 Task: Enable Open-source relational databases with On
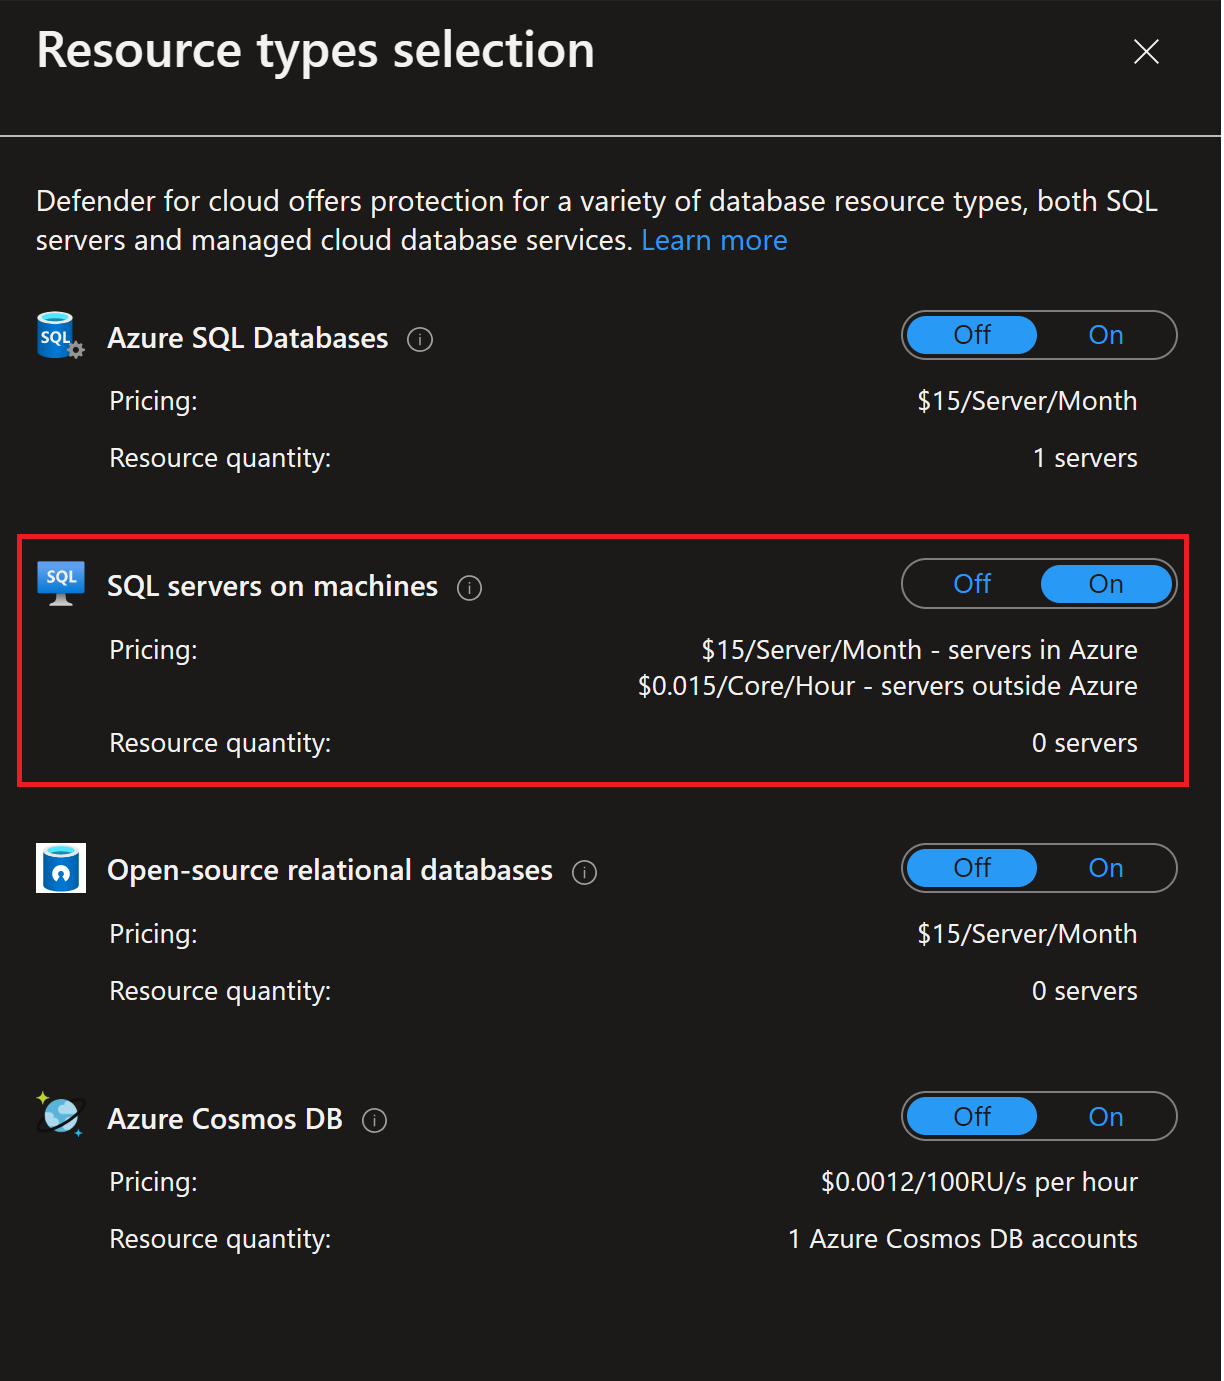pos(1106,868)
